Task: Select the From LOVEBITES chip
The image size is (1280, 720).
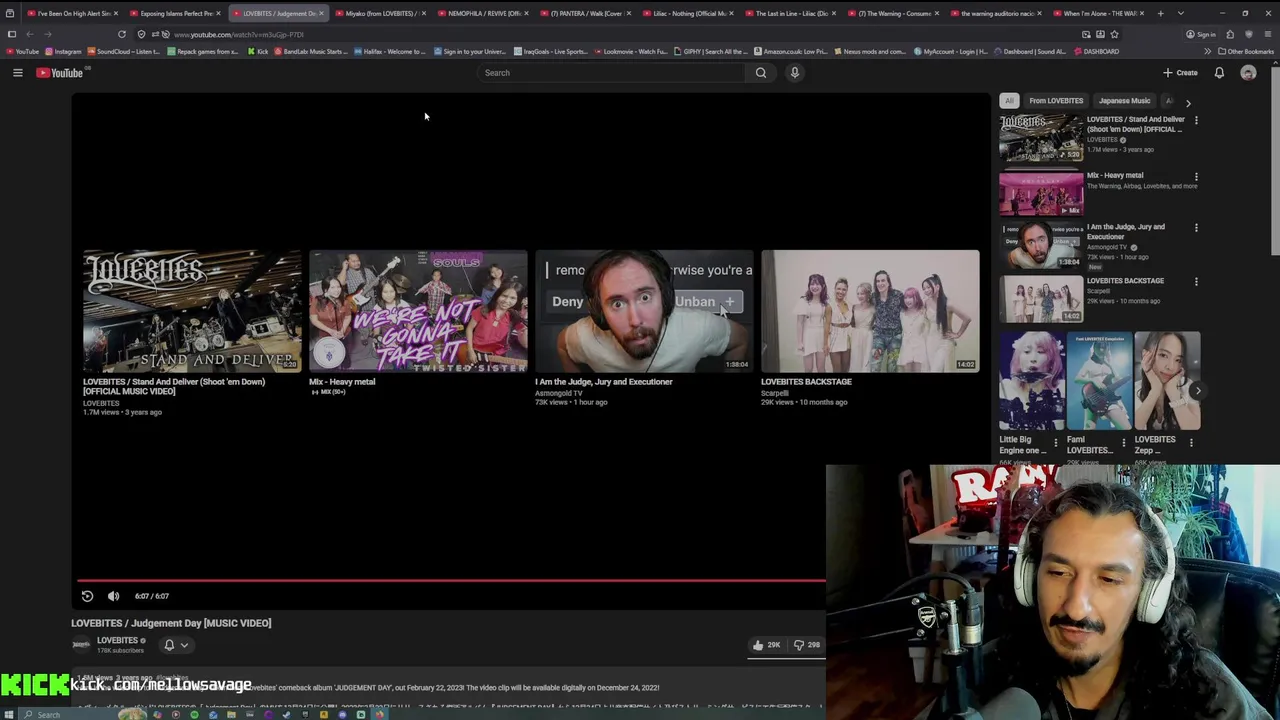Action: 1056,101
